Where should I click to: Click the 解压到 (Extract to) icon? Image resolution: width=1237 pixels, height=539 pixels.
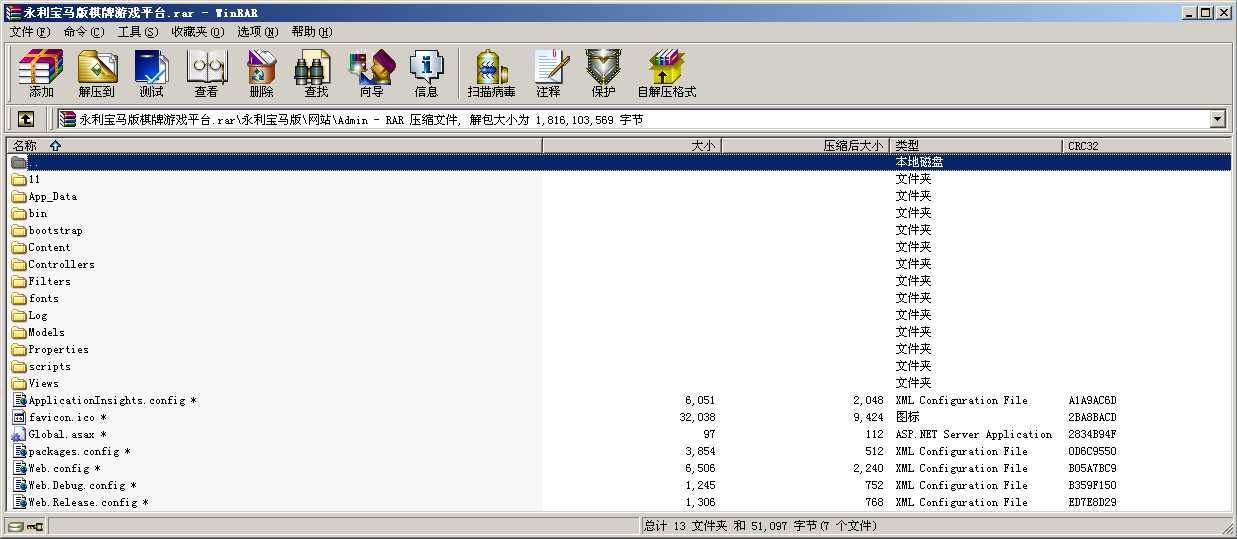pos(97,73)
